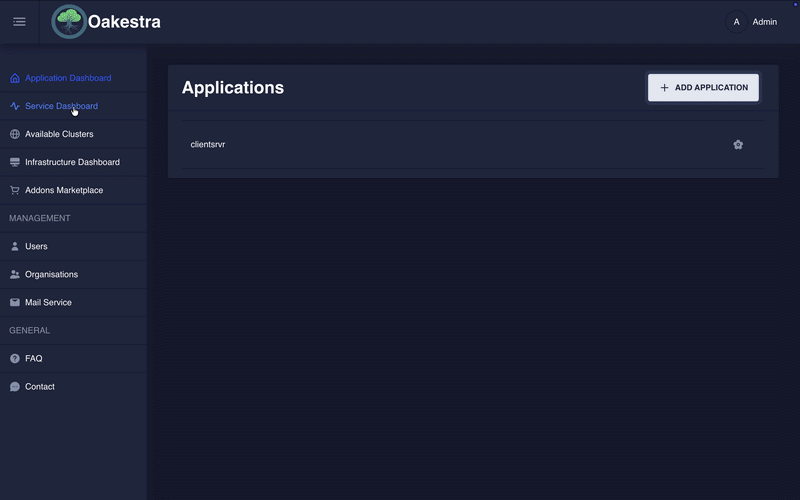Viewport: 800px width, 500px height.
Task: Click the plus icon in Add Application
Action: [665, 88]
